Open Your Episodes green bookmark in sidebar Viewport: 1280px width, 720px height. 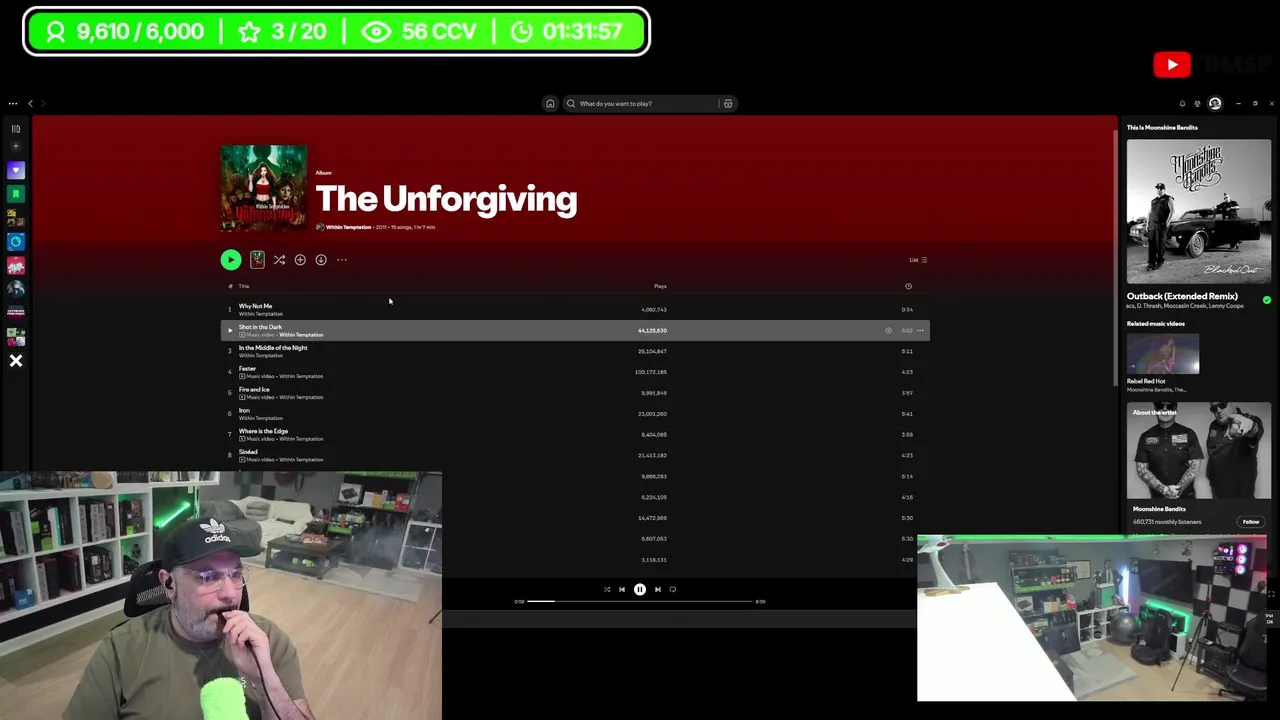coord(16,194)
